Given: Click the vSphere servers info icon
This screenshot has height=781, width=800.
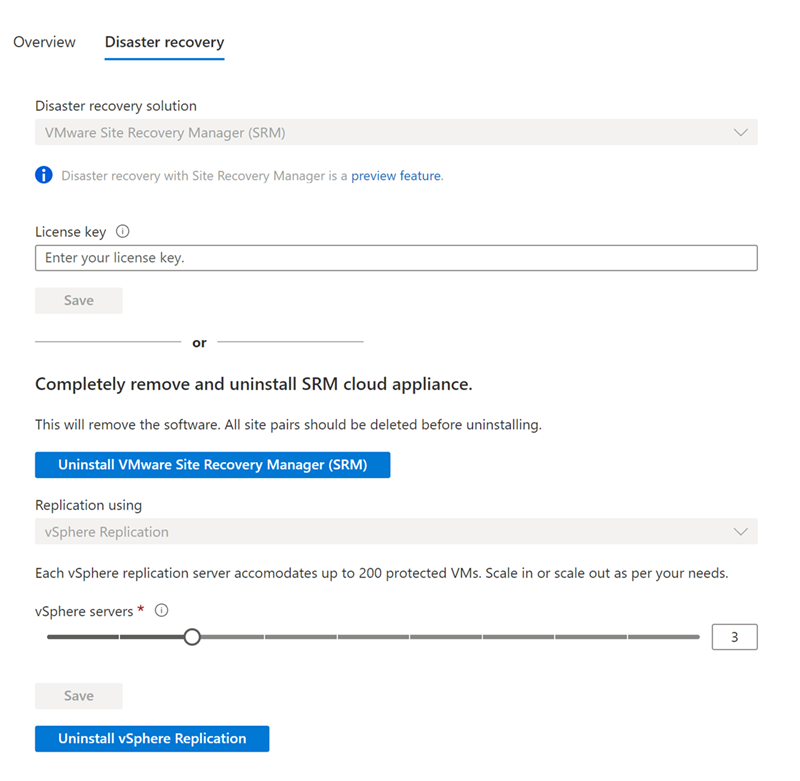Looking at the screenshot, I should coord(162,610).
